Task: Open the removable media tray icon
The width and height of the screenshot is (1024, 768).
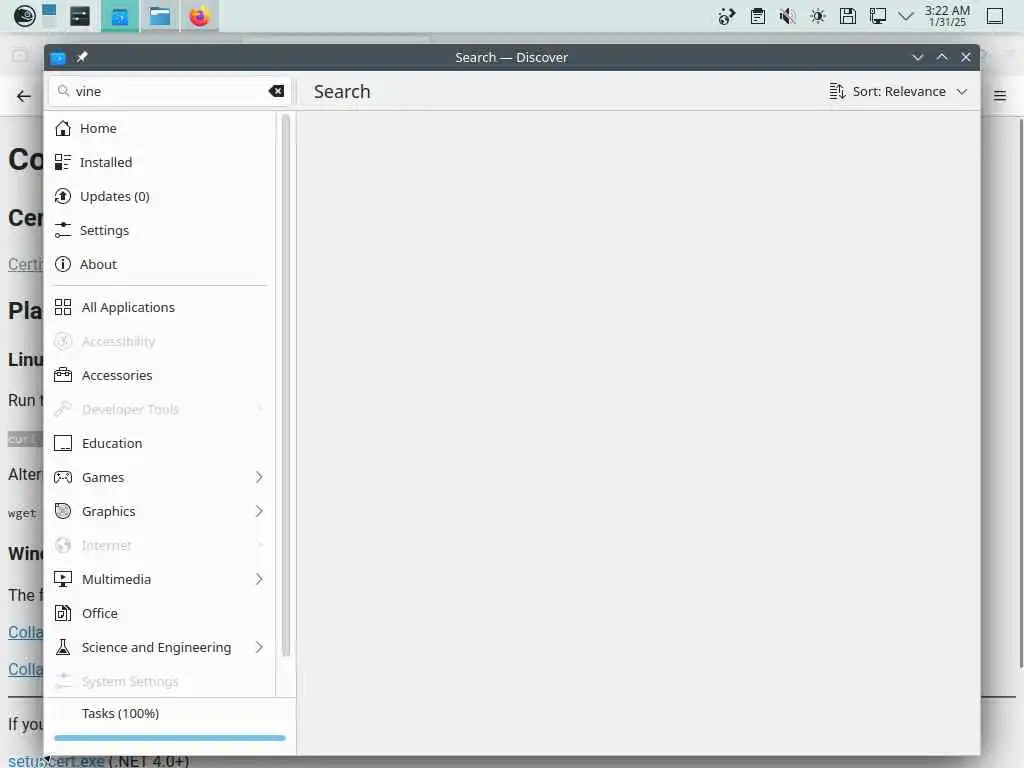Action: 848,16
